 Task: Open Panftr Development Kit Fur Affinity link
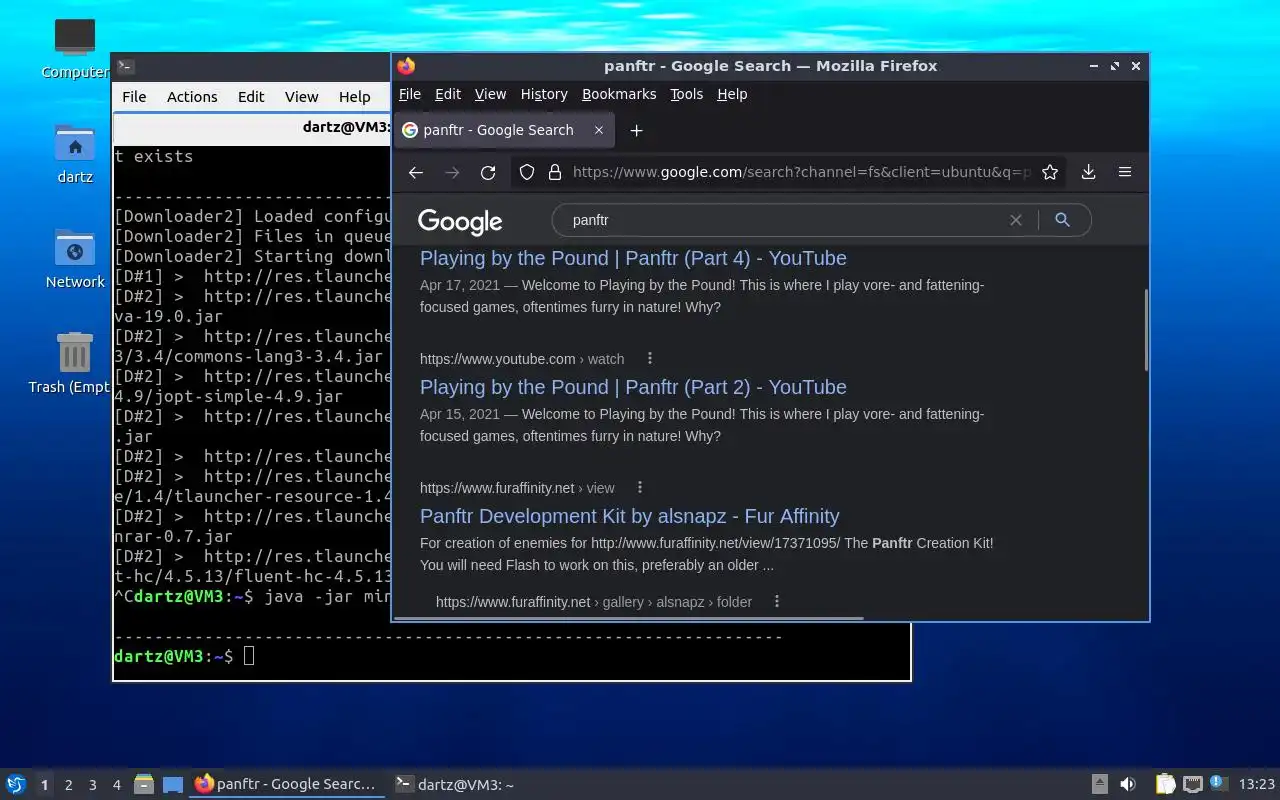click(630, 516)
